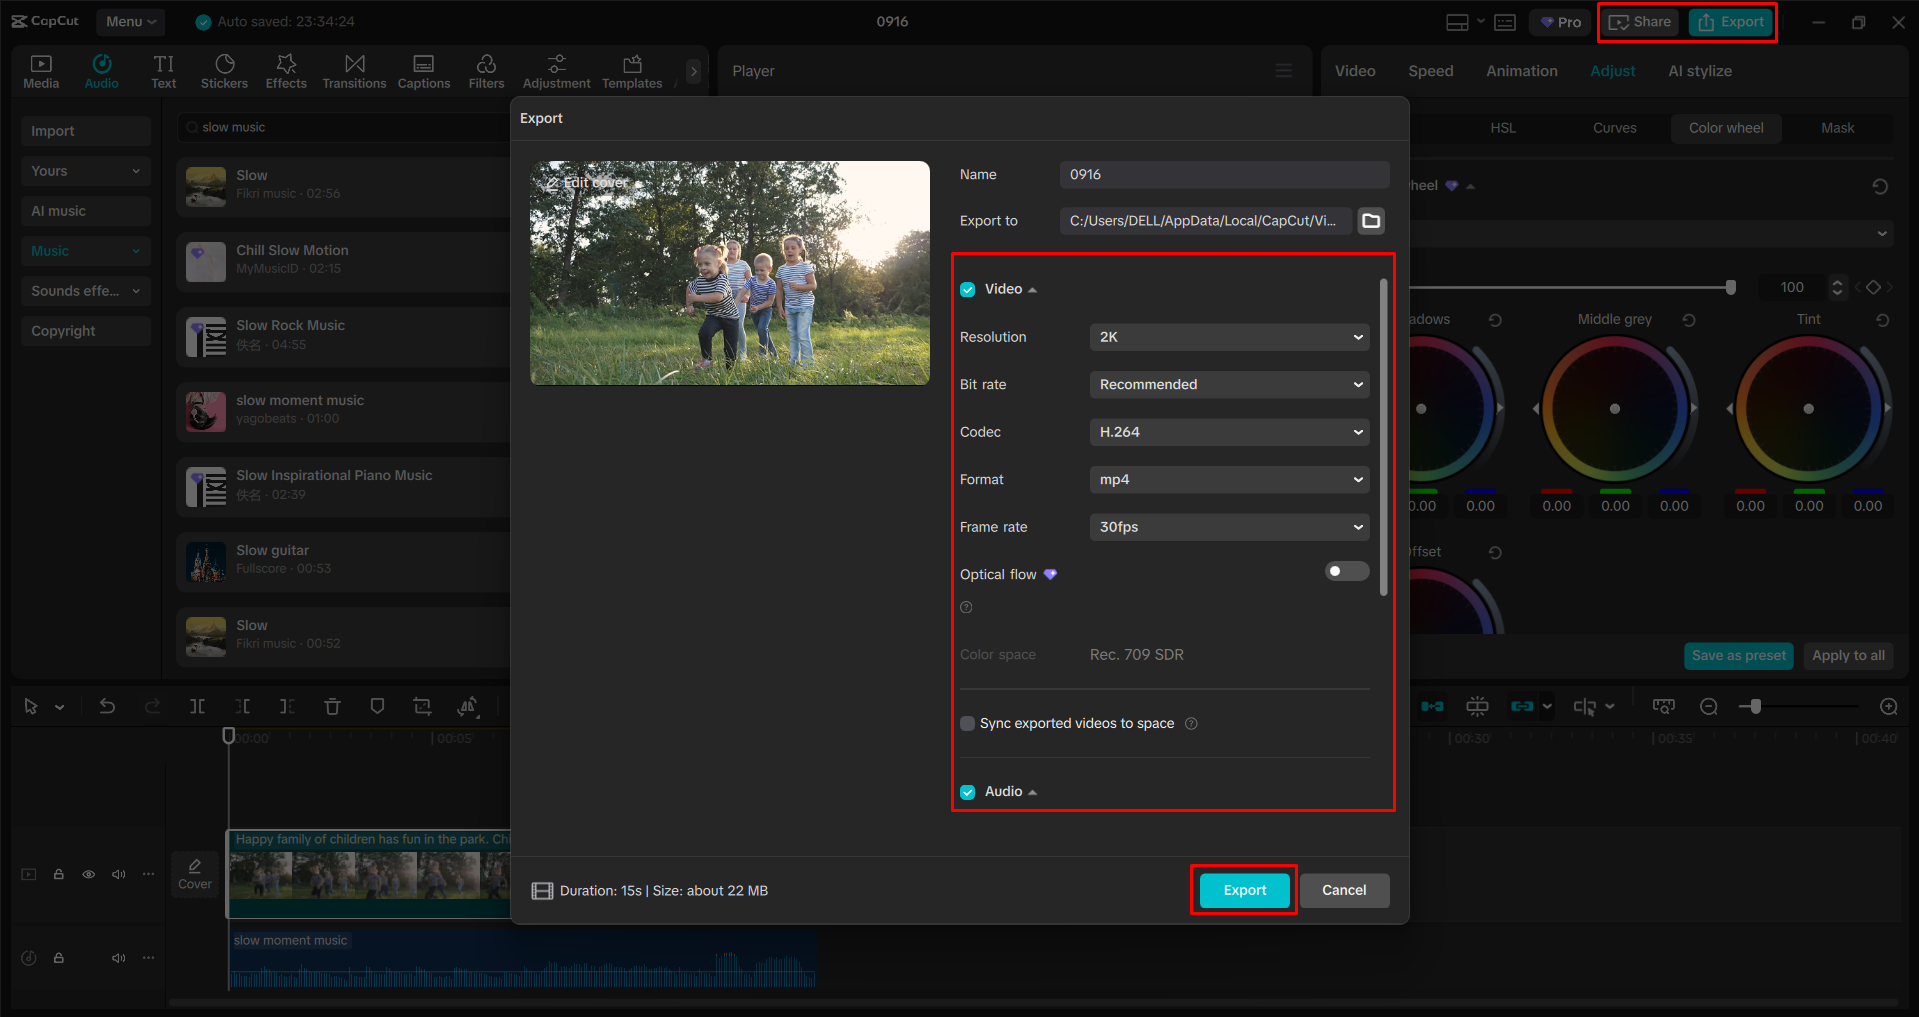Open the Effects panel

286,71
